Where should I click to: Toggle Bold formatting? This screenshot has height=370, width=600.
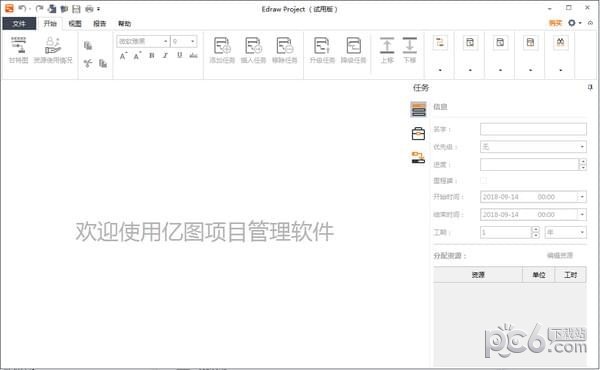(x=152, y=55)
